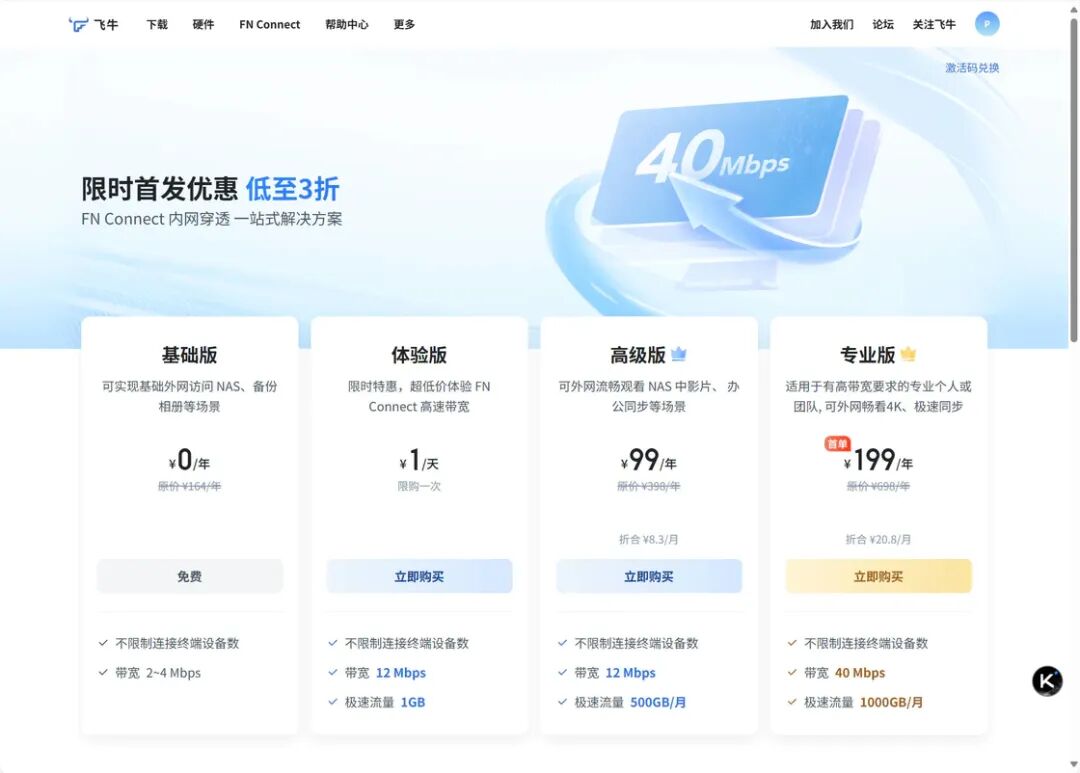The image size is (1080, 773).
Task: Click the 限时首发优惠 低至3折 headline
Action: click(210, 189)
